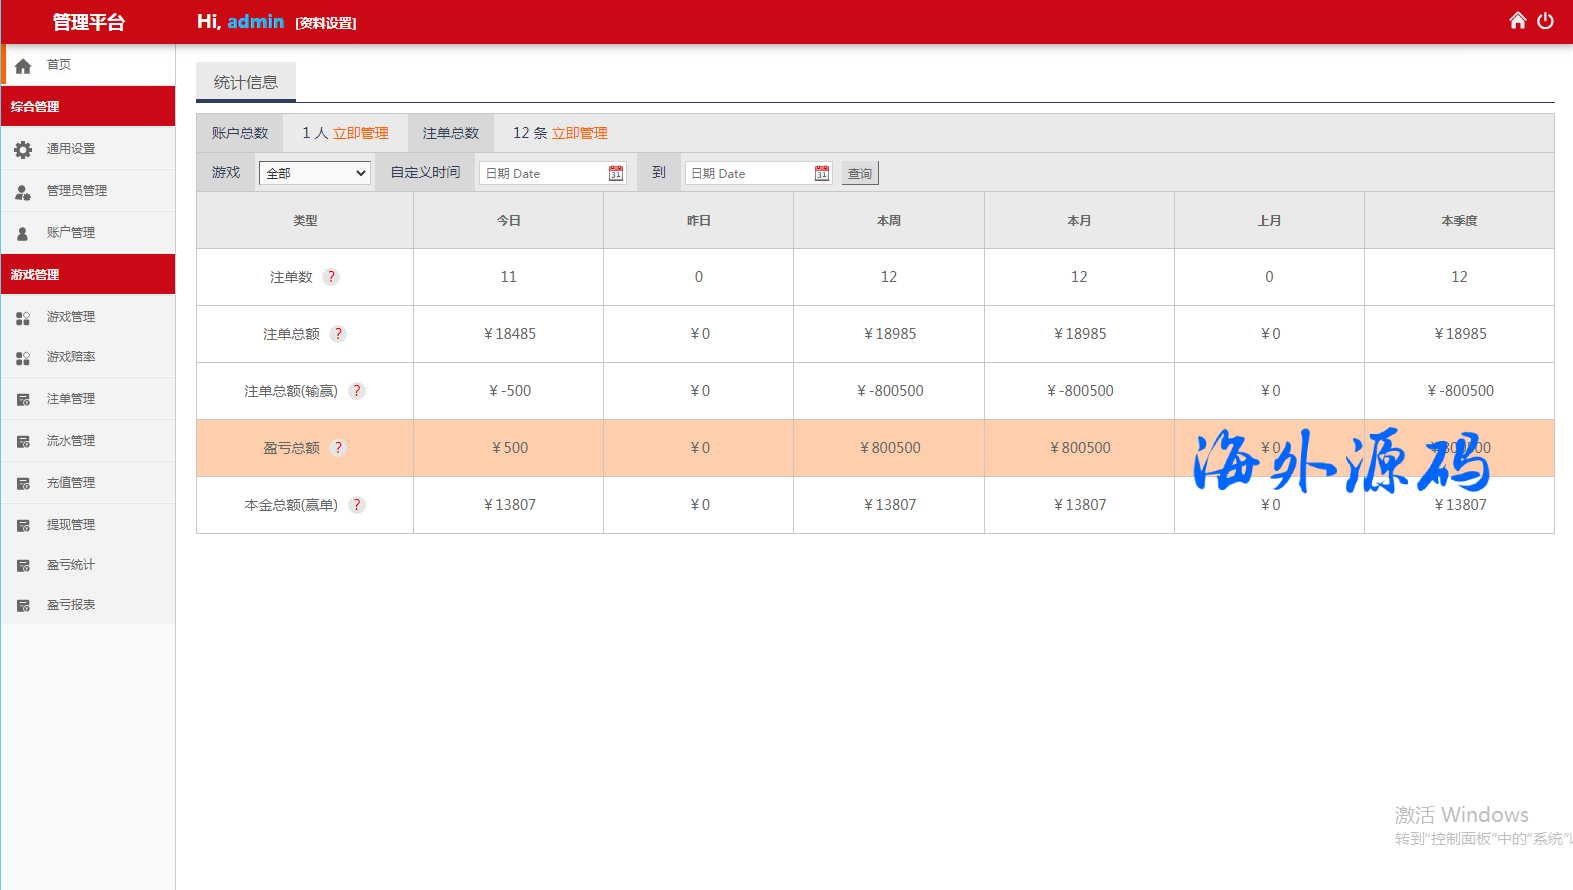
Task: Open 管理员管理 in sidebar menu
Action: coord(76,191)
